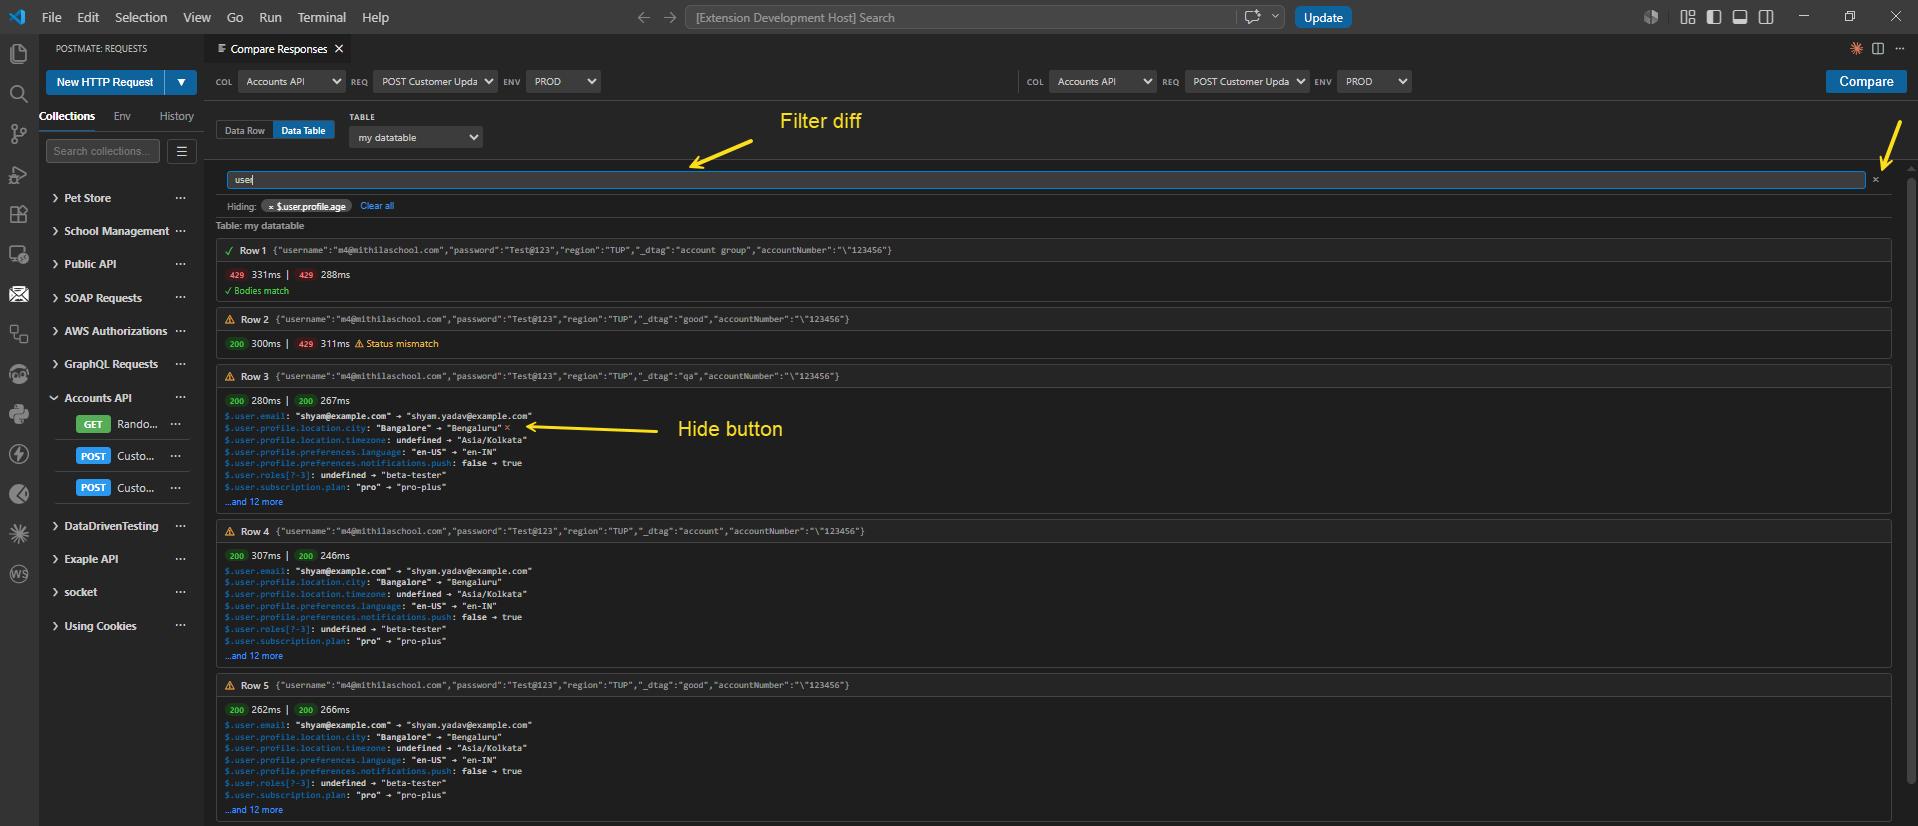Image resolution: width=1918 pixels, height=826 pixels.
Task: Open Accounts API collection ellipsis menu
Action: point(180,398)
